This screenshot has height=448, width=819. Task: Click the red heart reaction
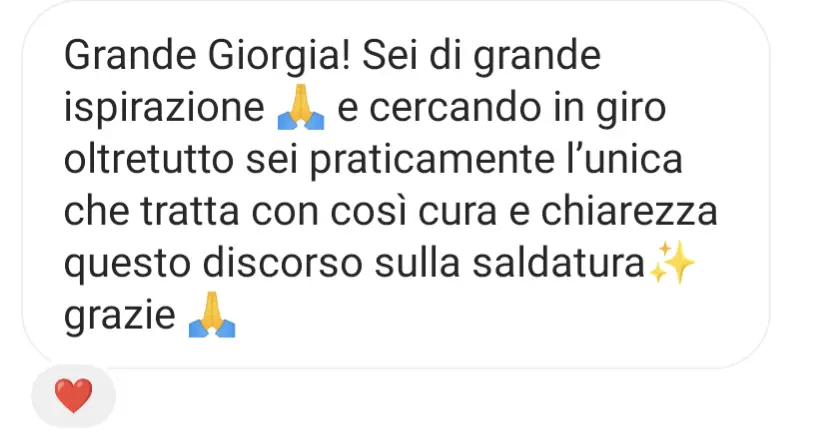pyautogui.click(x=74, y=396)
